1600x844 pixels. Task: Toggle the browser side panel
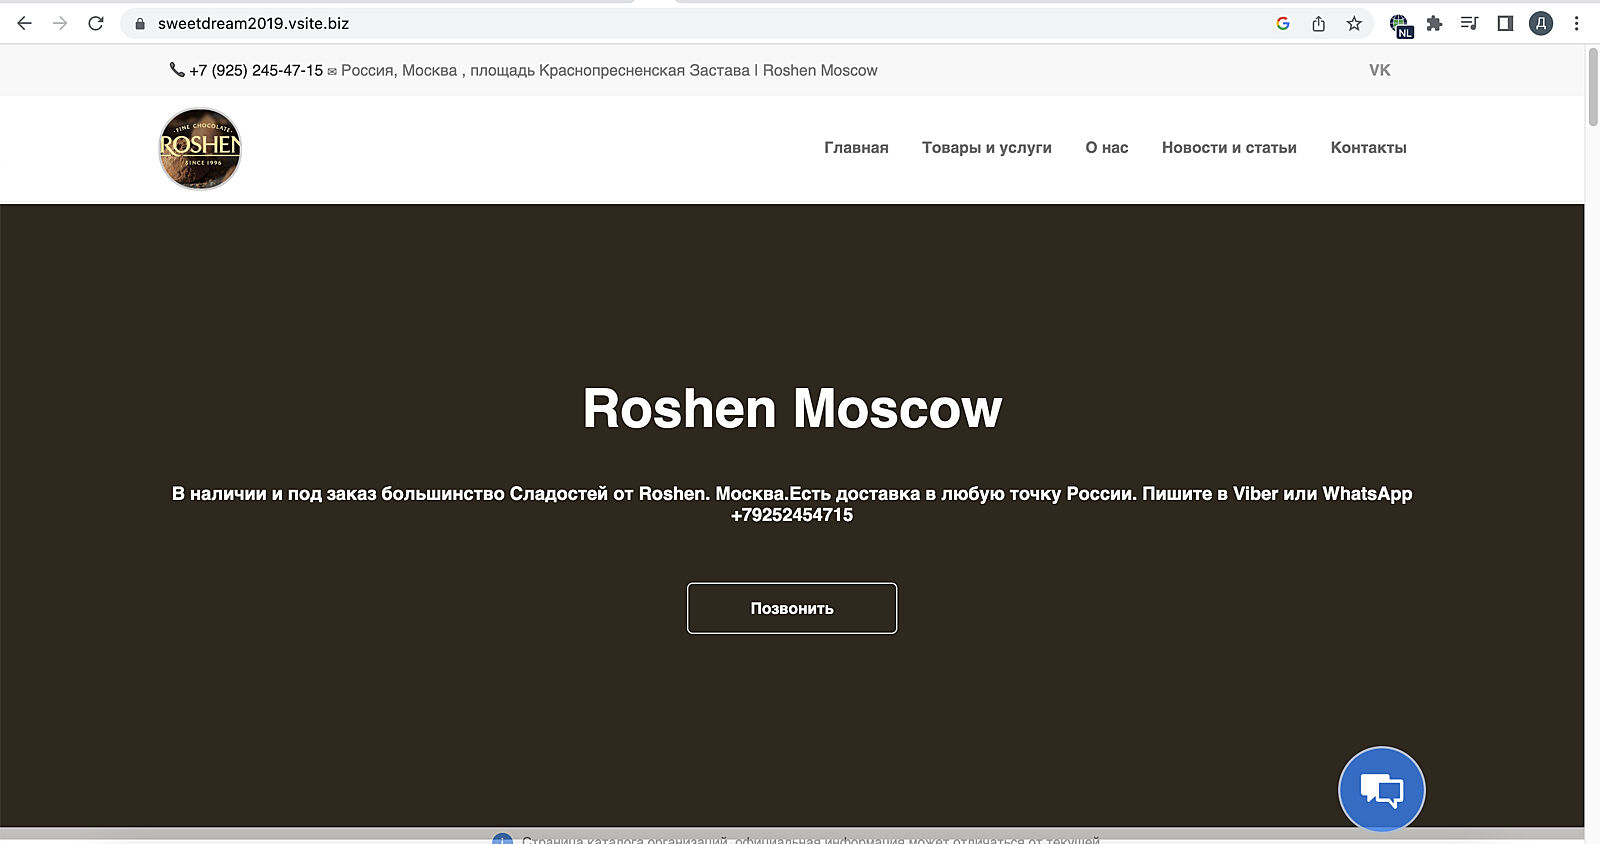1505,24
